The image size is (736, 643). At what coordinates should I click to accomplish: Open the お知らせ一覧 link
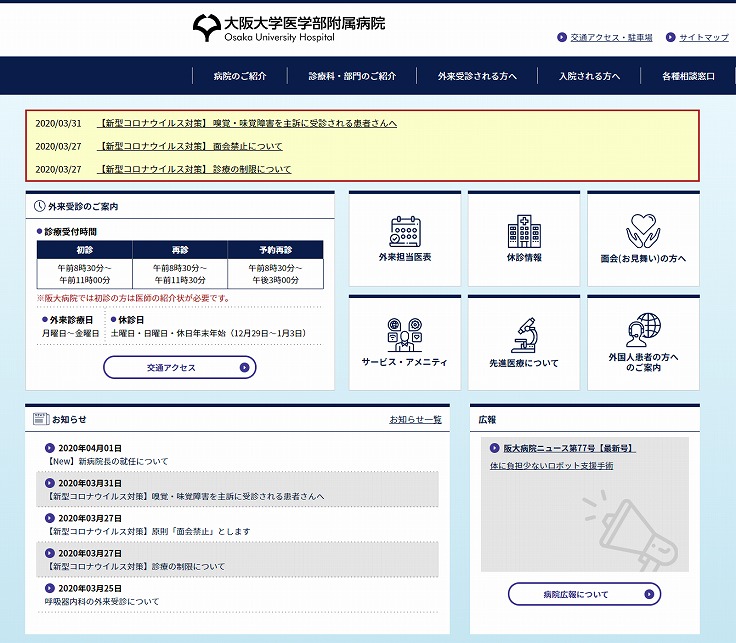(415, 419)
